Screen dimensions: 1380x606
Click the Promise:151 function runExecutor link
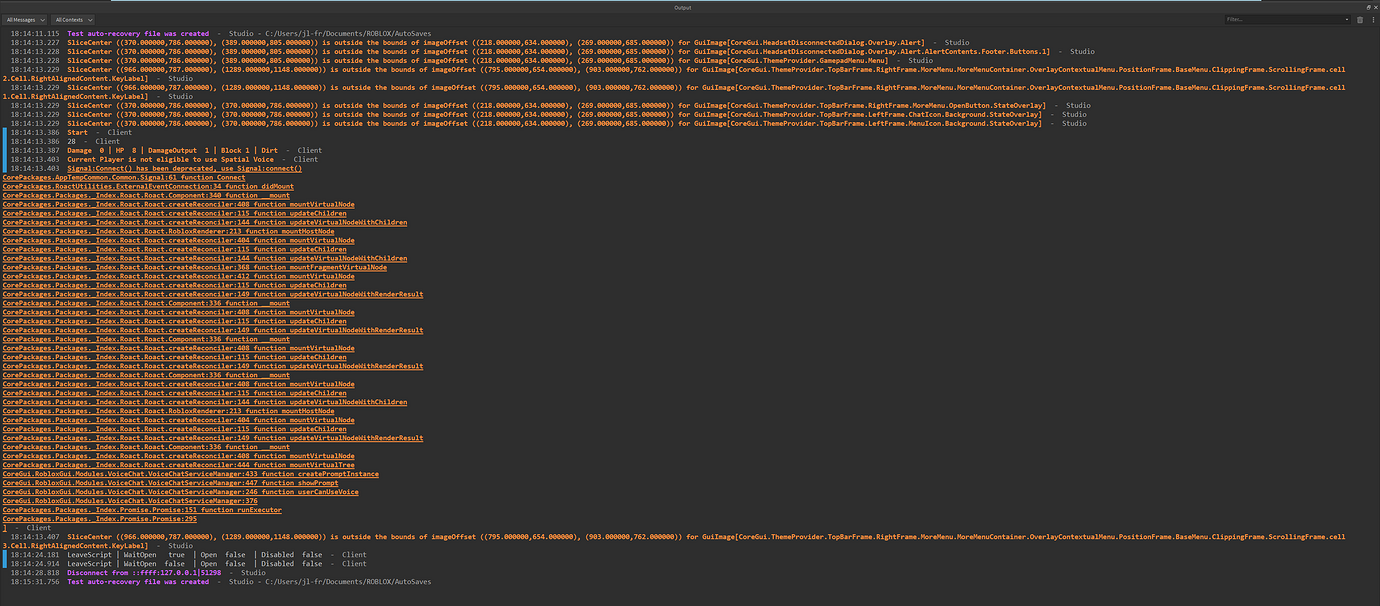pyautogui.click(x=141, y=510)
